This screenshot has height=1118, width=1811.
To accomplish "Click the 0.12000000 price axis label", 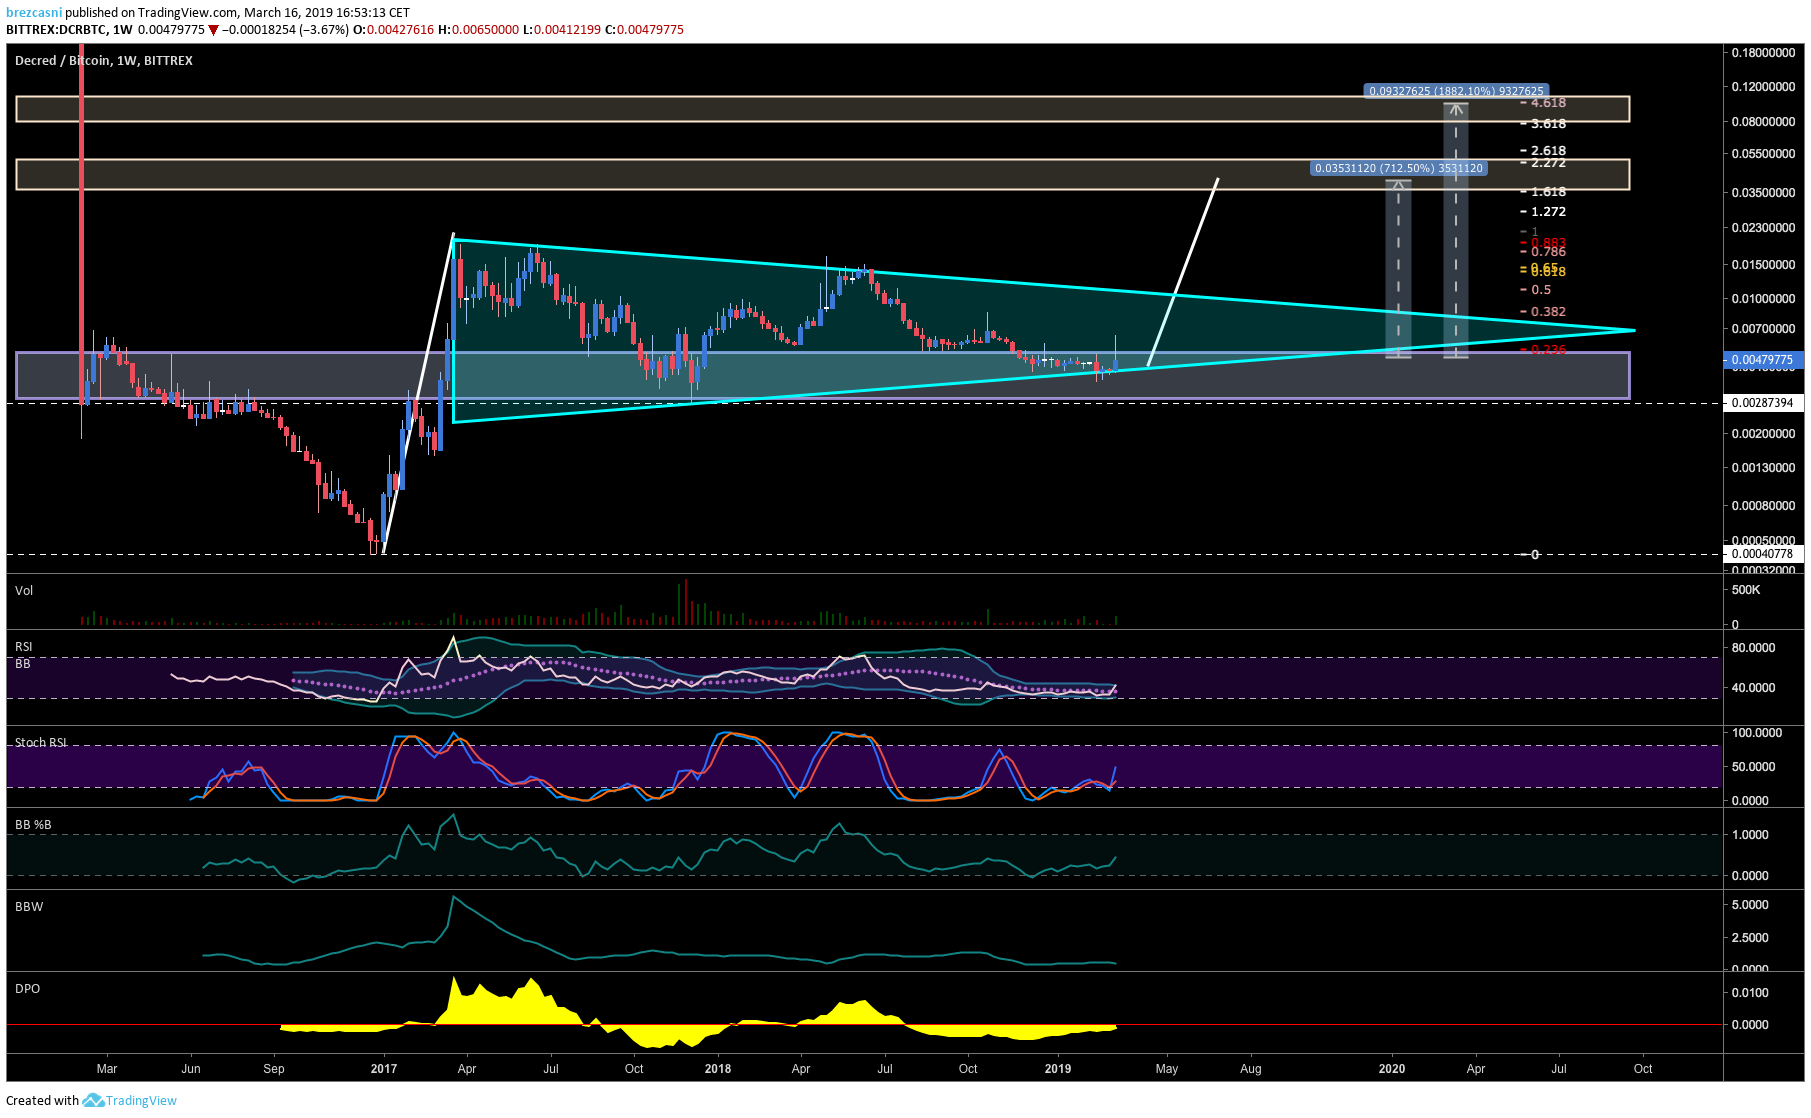I will (x=1763, y=87).
